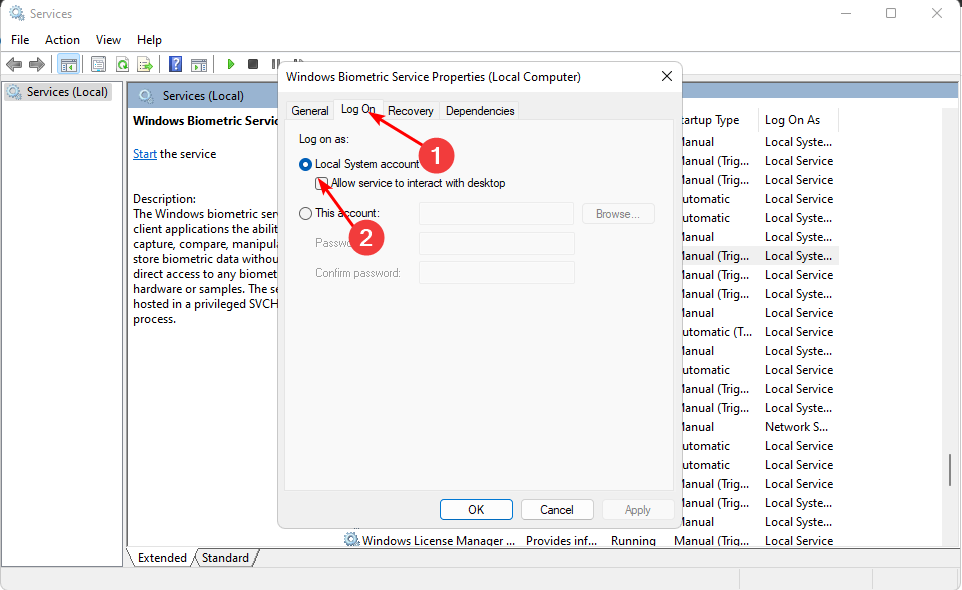Click the This account text field
This screenshot has width=962, height=590.
(496, 214)
